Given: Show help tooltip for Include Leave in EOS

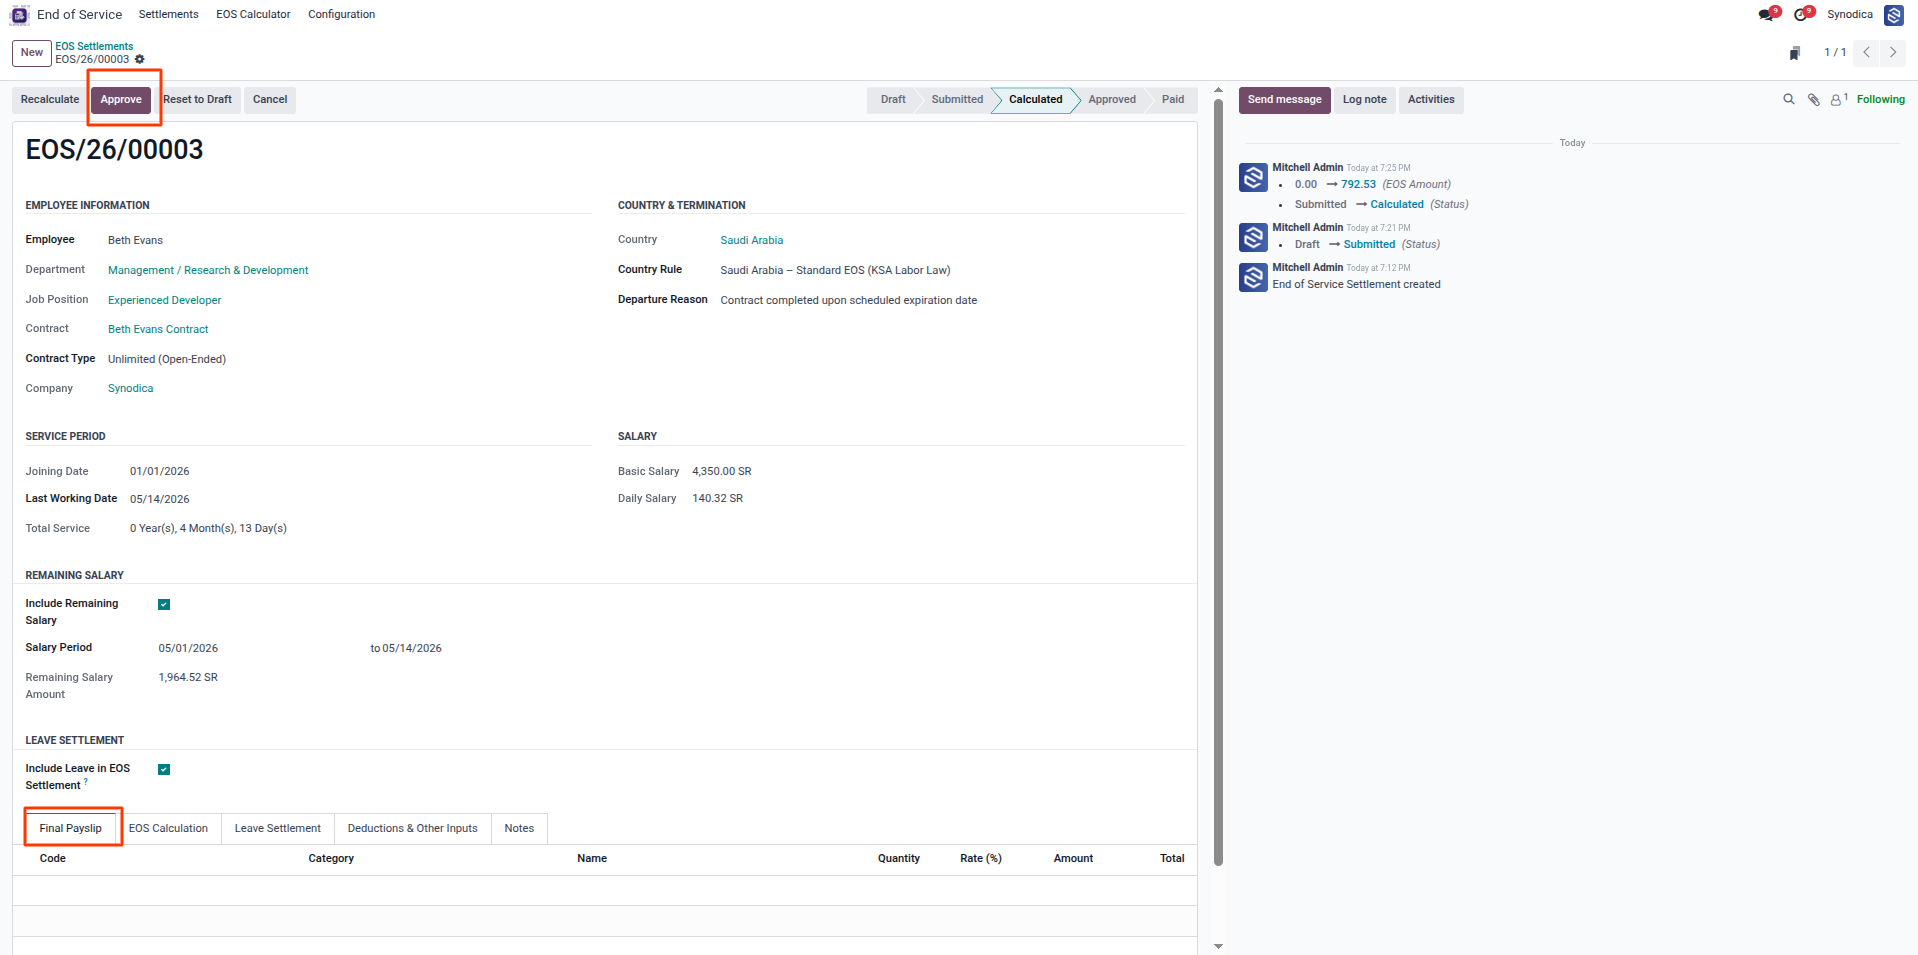Looking at the screenshot, I should coord(86,782).
